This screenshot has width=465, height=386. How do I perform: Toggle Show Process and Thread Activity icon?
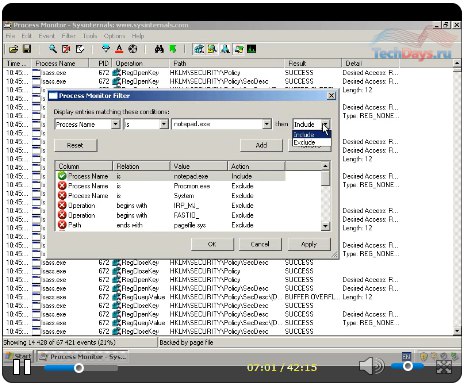(239, 49)
